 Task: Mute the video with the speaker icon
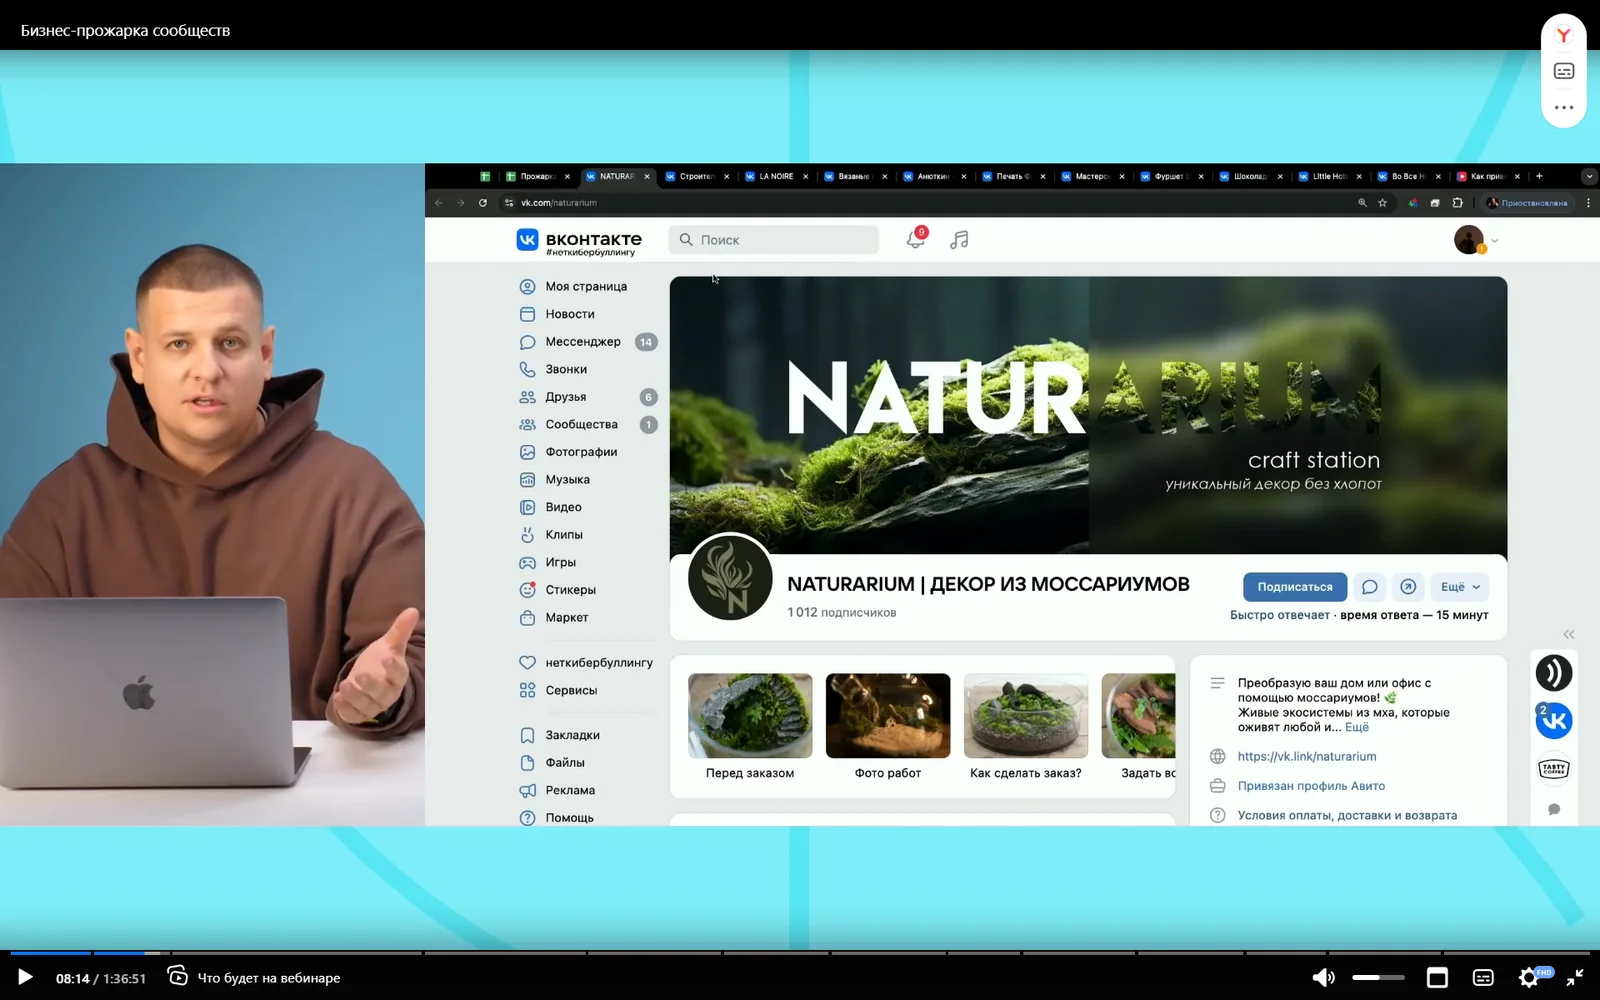tap(1323, 977)
